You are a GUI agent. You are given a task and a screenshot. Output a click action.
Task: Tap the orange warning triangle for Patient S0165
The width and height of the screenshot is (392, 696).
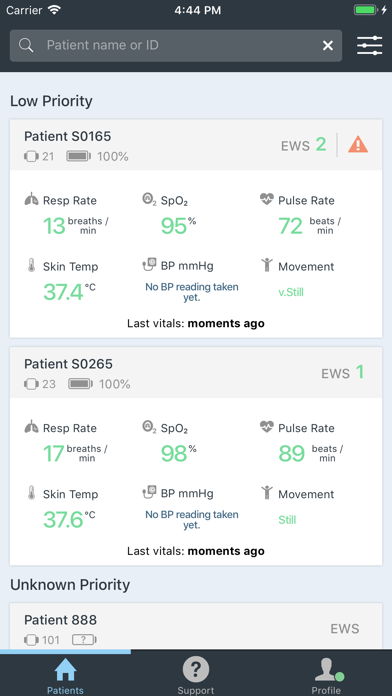[x=358, y=145]
